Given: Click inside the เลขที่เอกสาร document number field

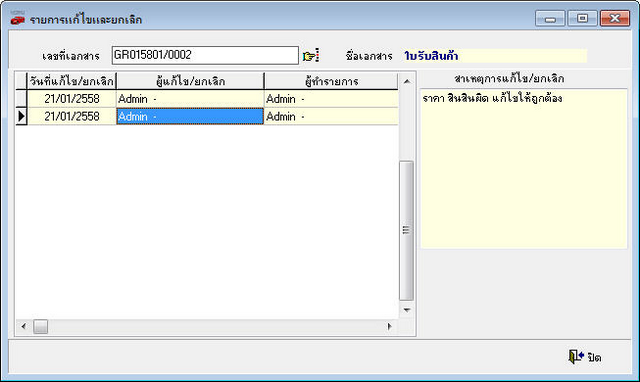Looking at the screenshot, I should pos(205,55).
